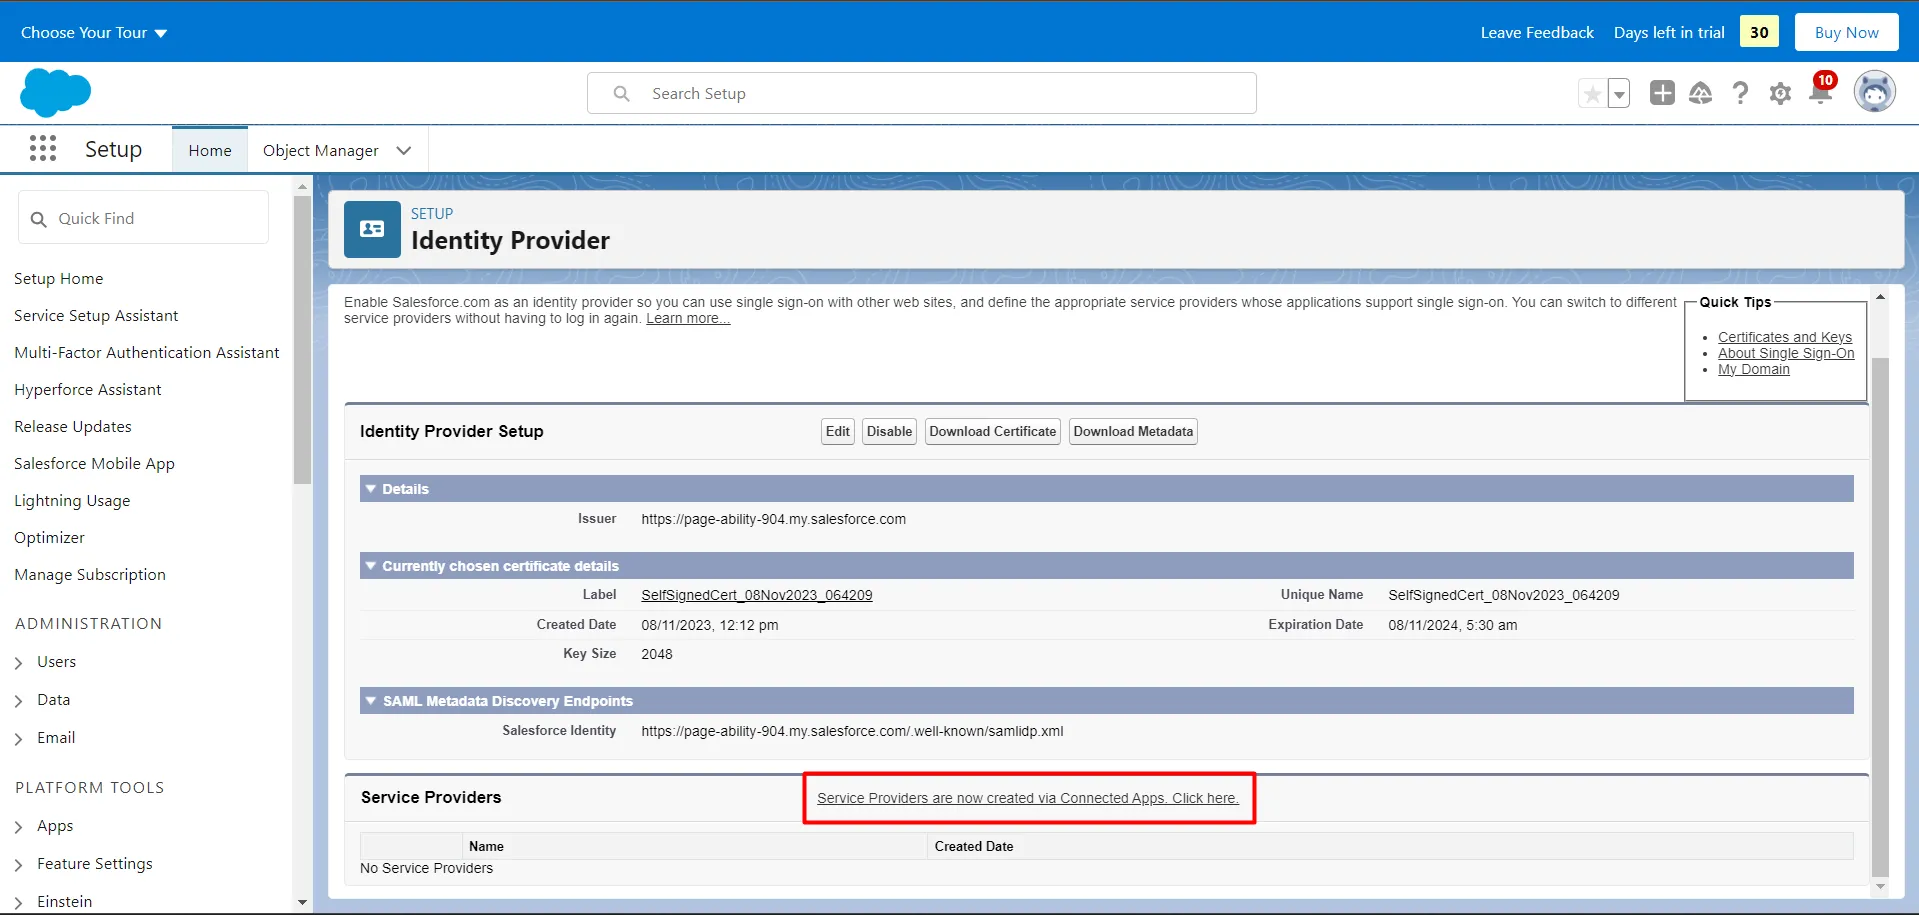Viewport: 1919px width, 915px height.
Task: Open the Help question mark icon
Action: click(x=1741, y=93)
